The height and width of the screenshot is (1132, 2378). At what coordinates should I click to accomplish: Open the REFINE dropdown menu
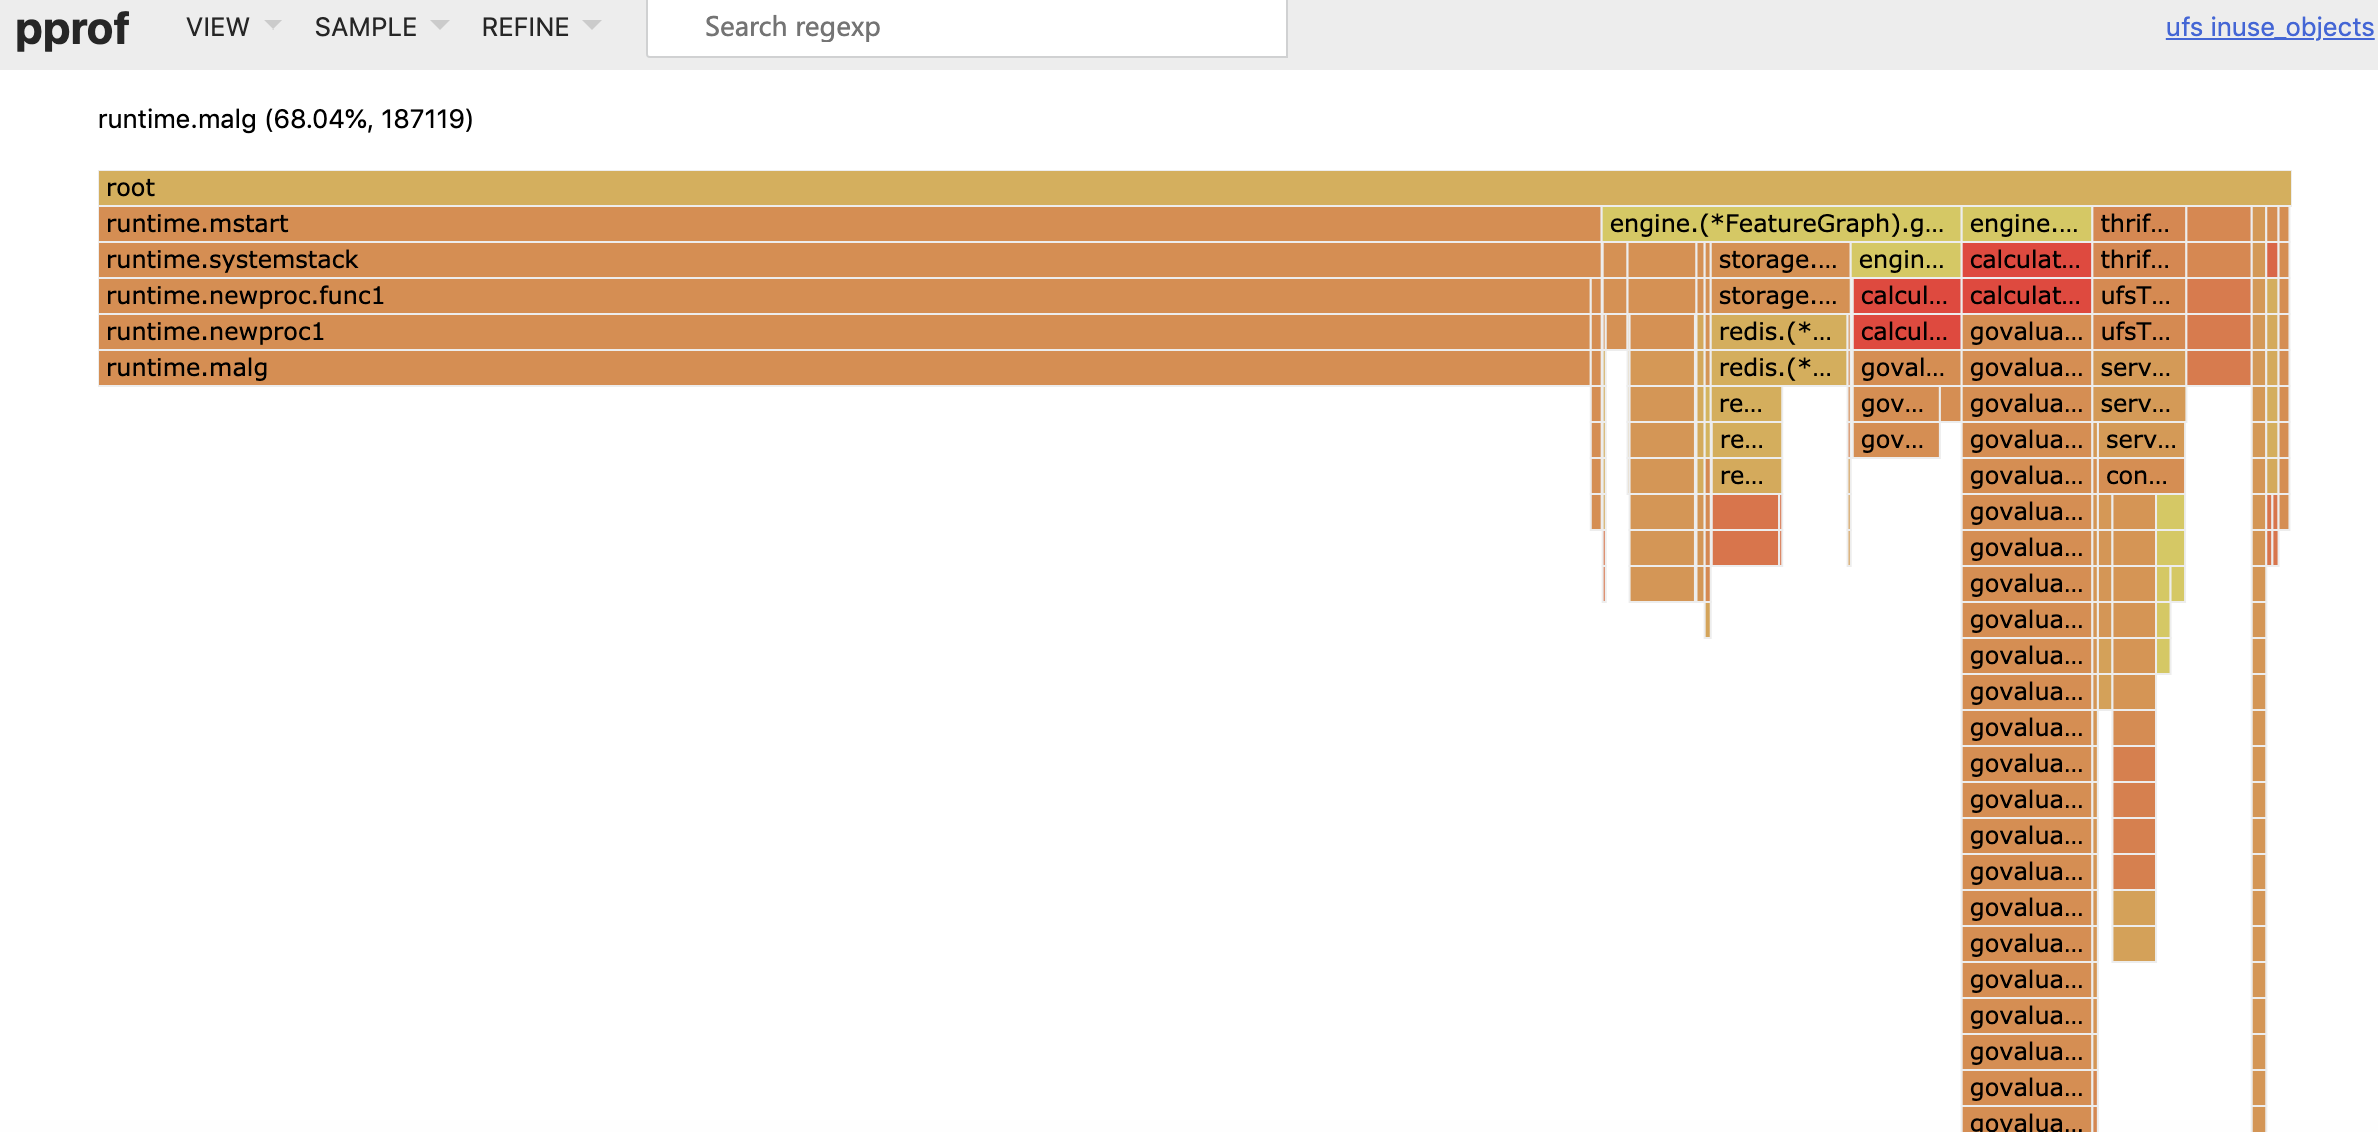[541, 27]
